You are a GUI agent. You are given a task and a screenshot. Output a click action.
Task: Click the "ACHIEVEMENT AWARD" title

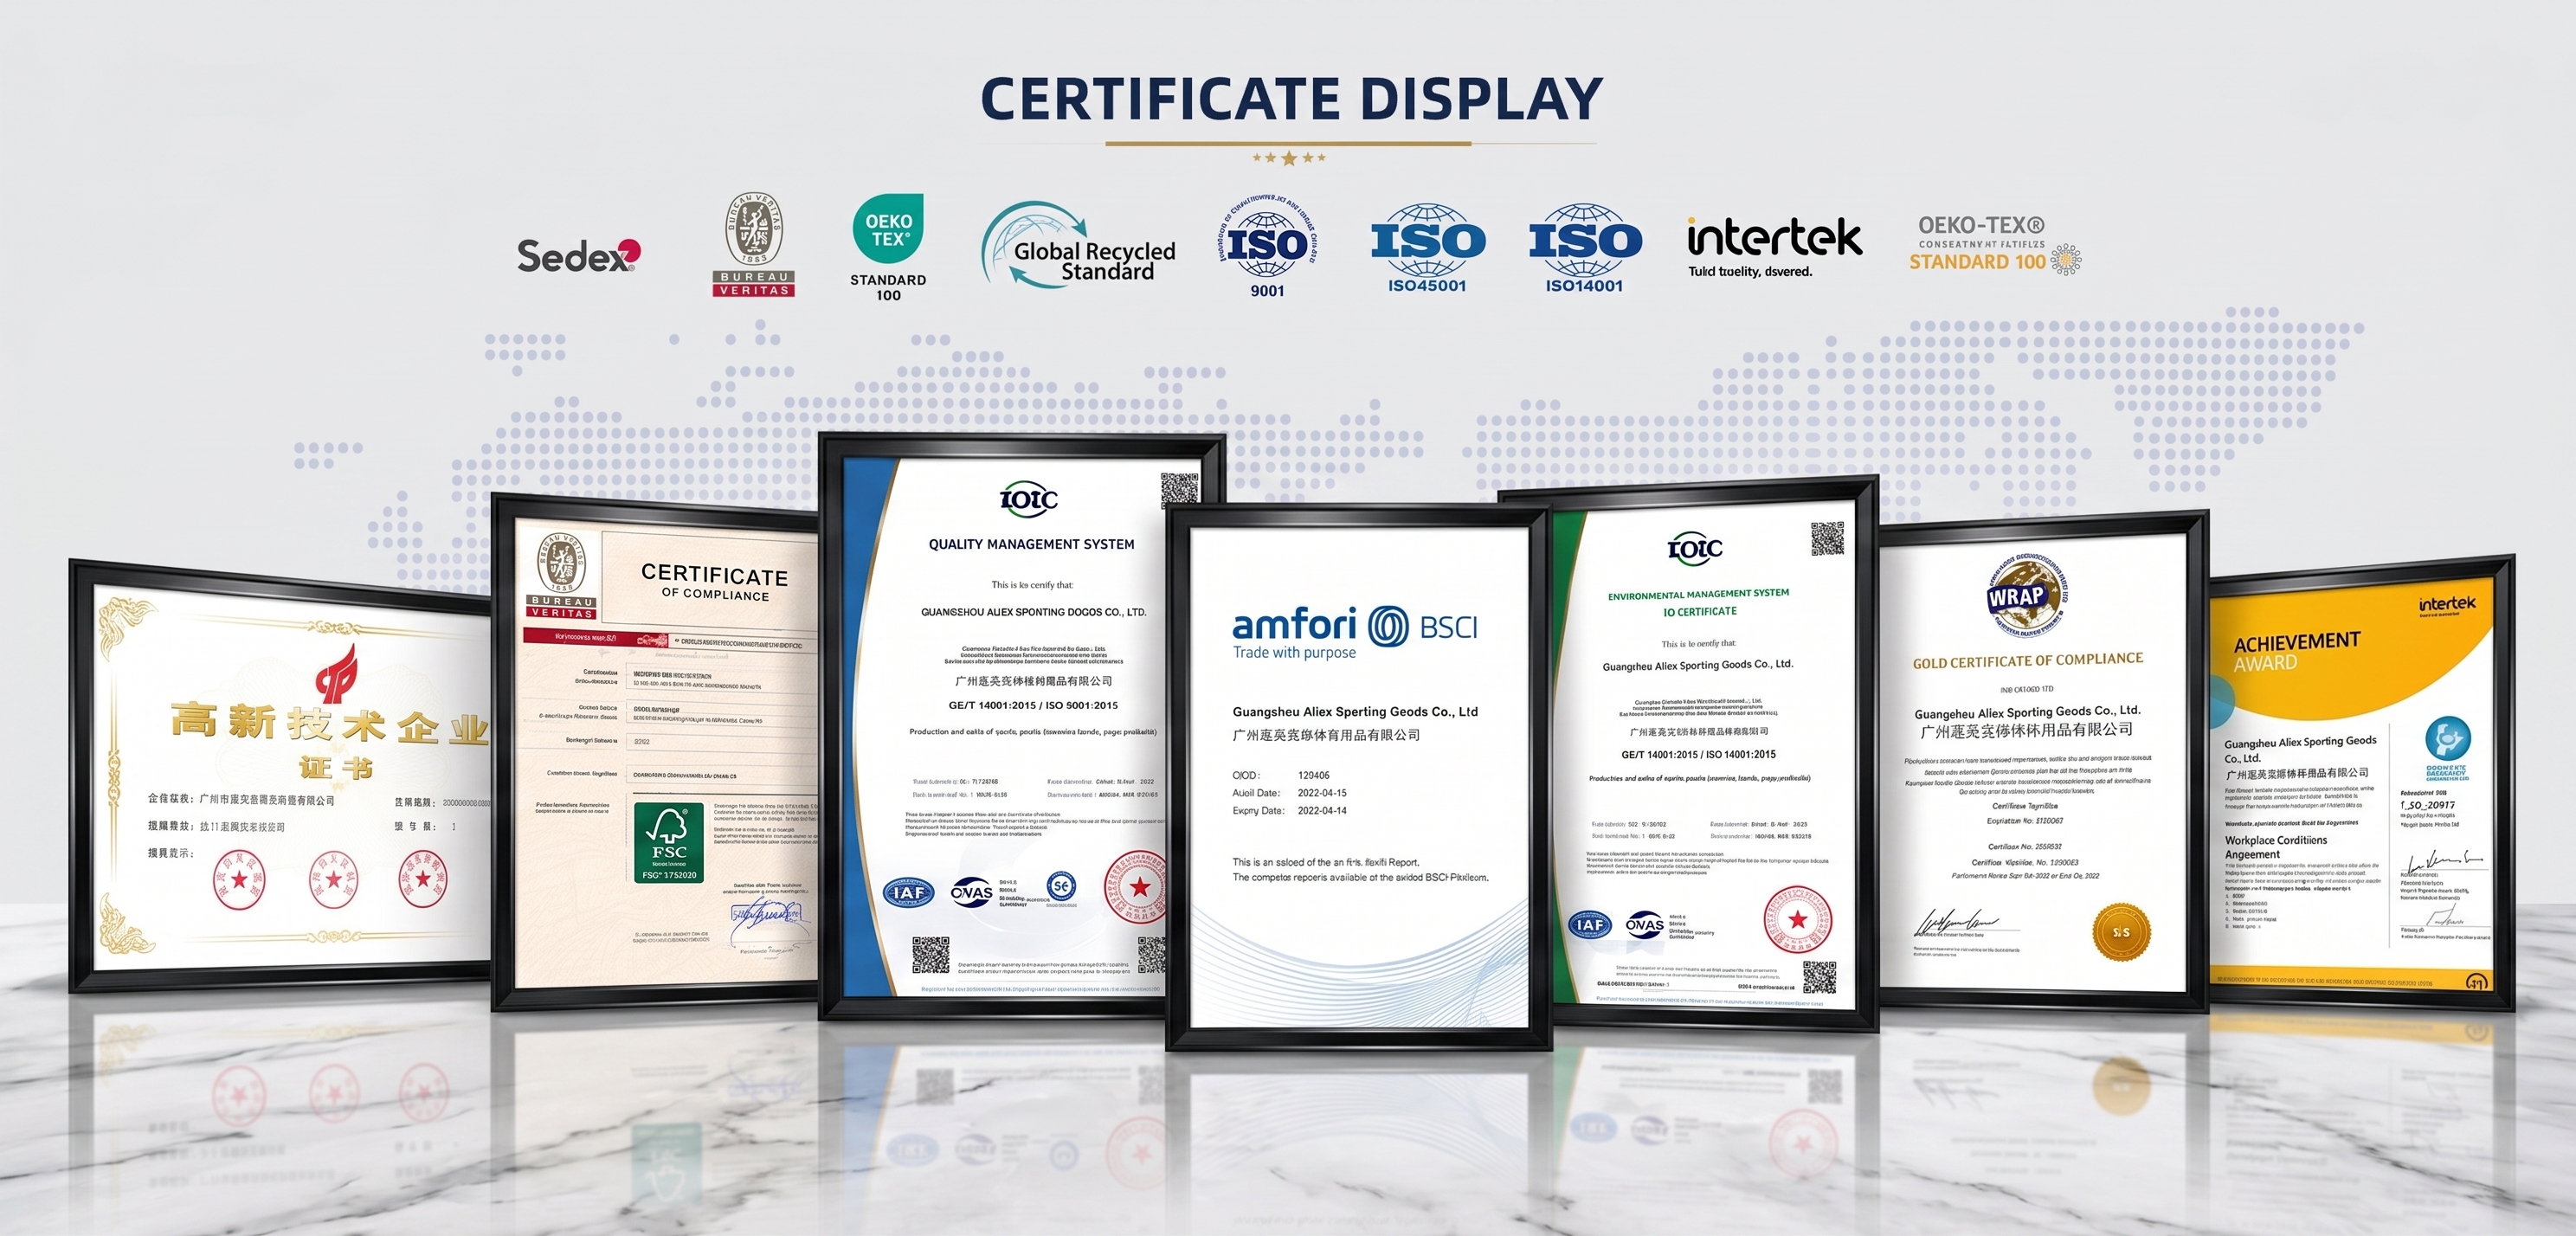tap(2297, 652)
